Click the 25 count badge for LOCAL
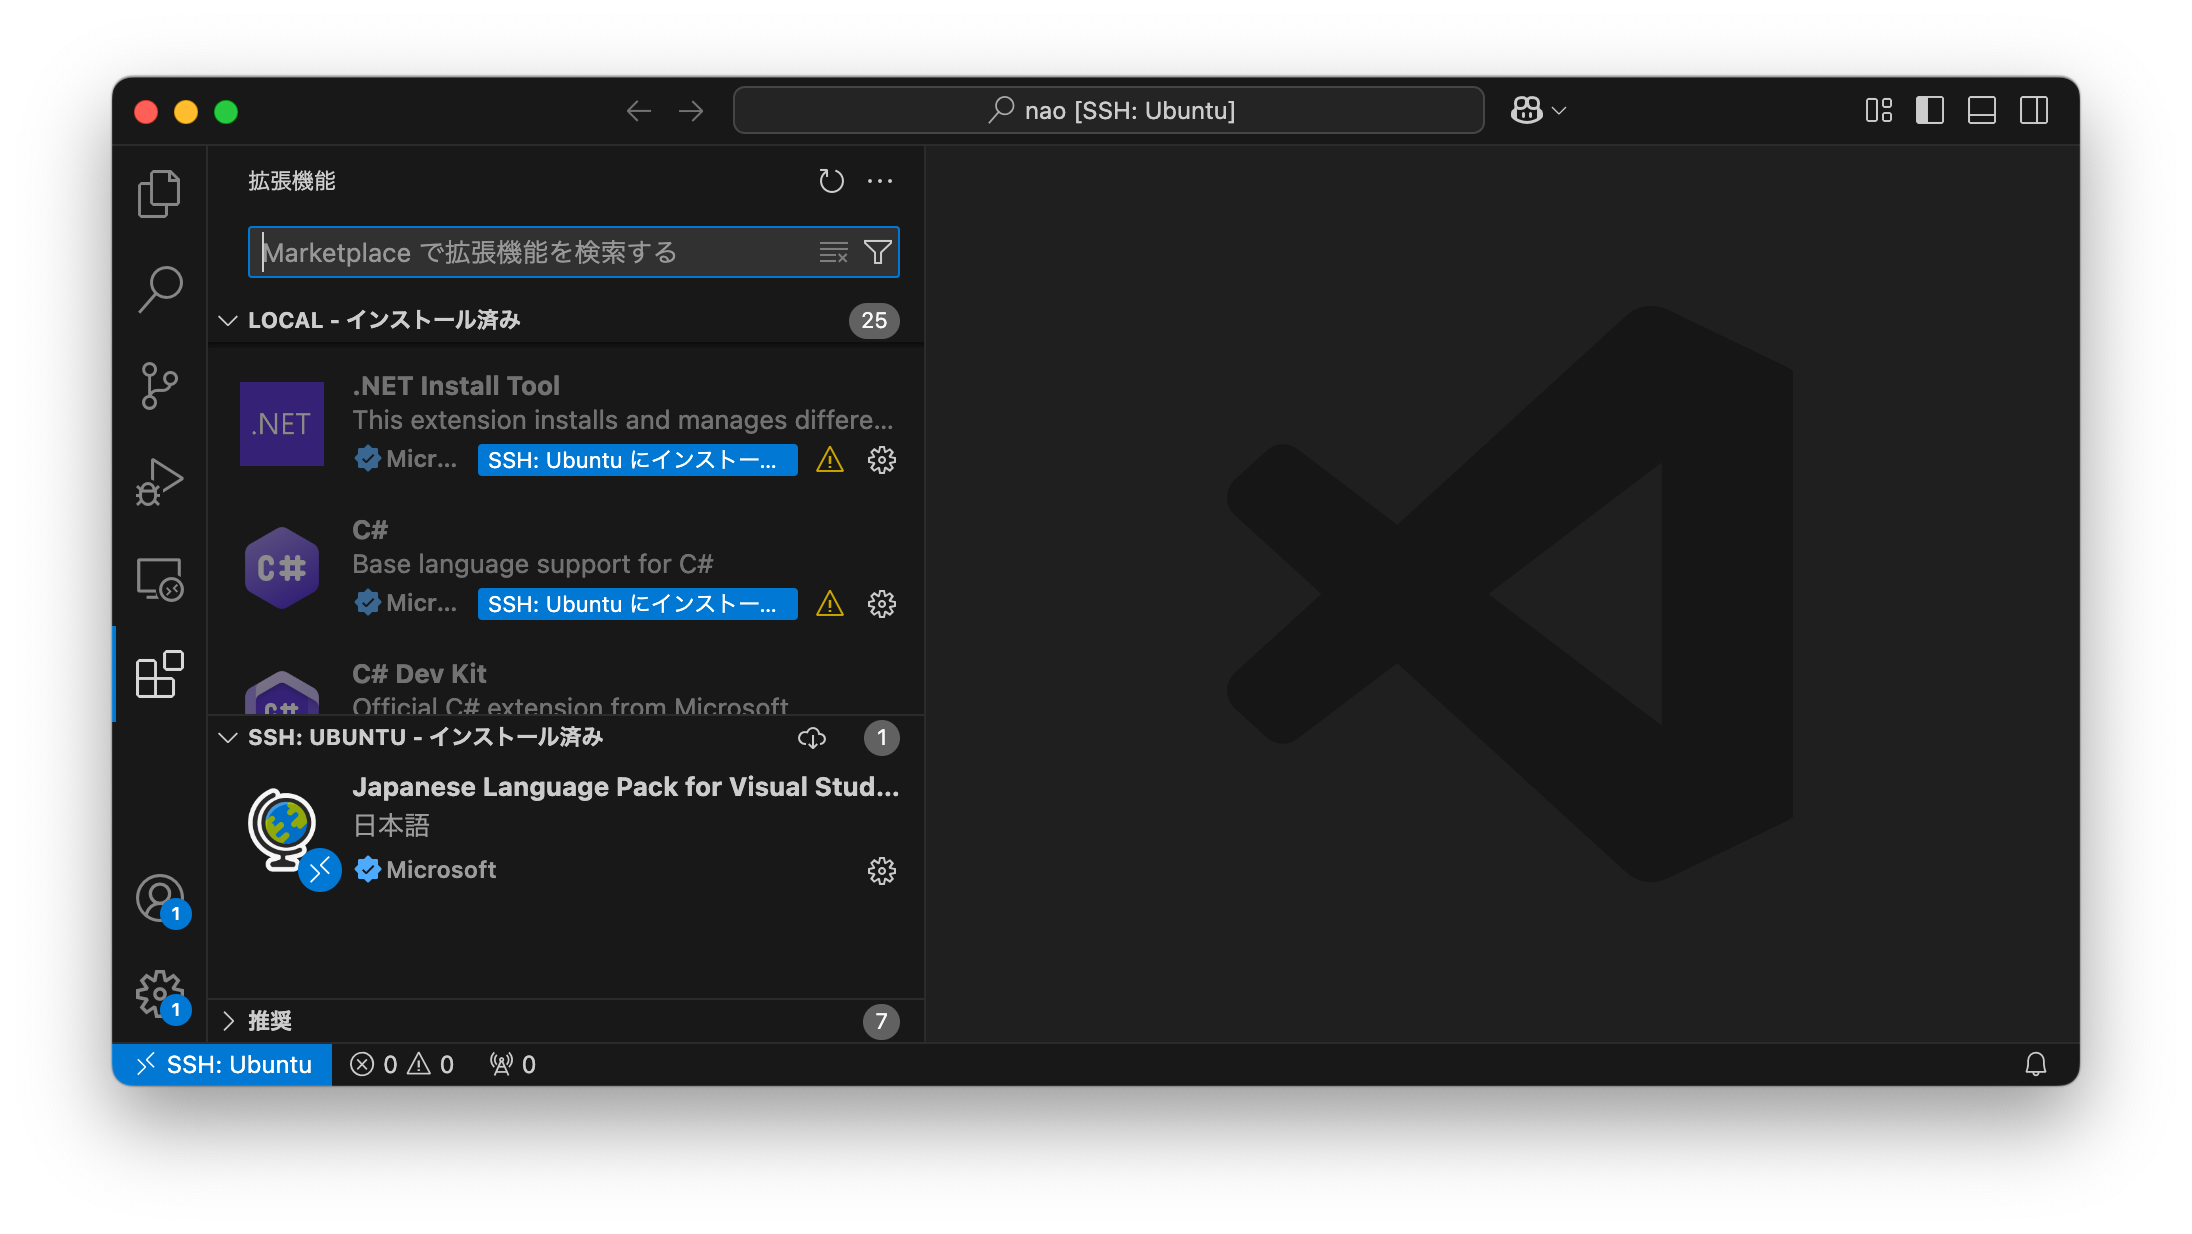This screenshot has width=2192, height=1234. (874, 321)
